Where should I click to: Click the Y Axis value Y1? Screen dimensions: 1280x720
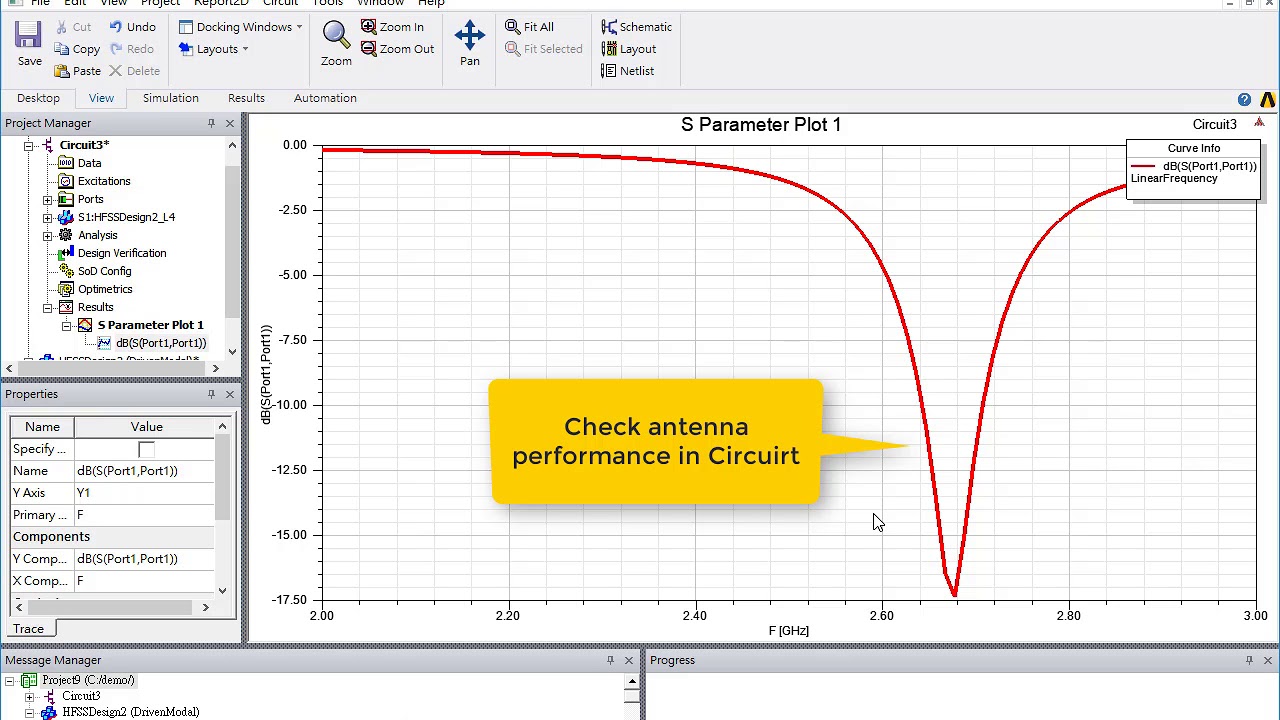tap(144, 493)
